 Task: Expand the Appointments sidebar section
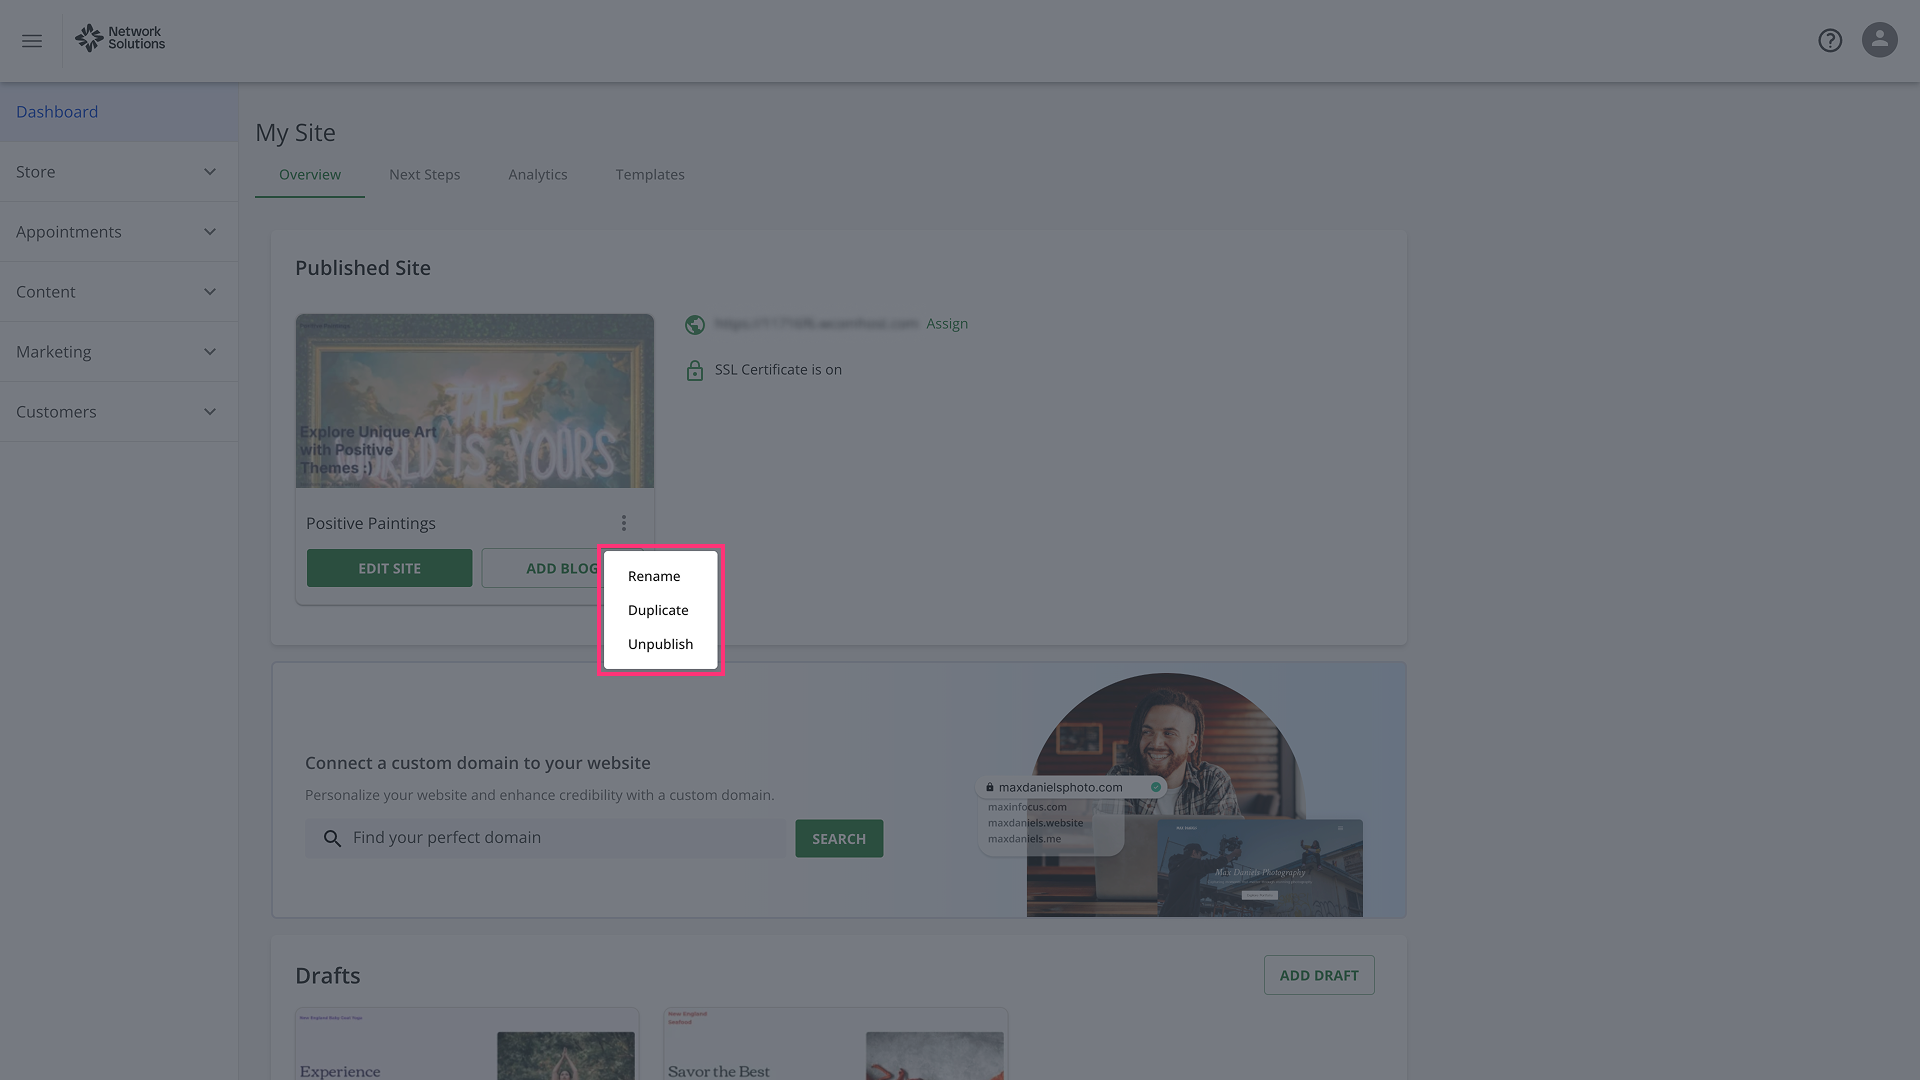(118, 232)
